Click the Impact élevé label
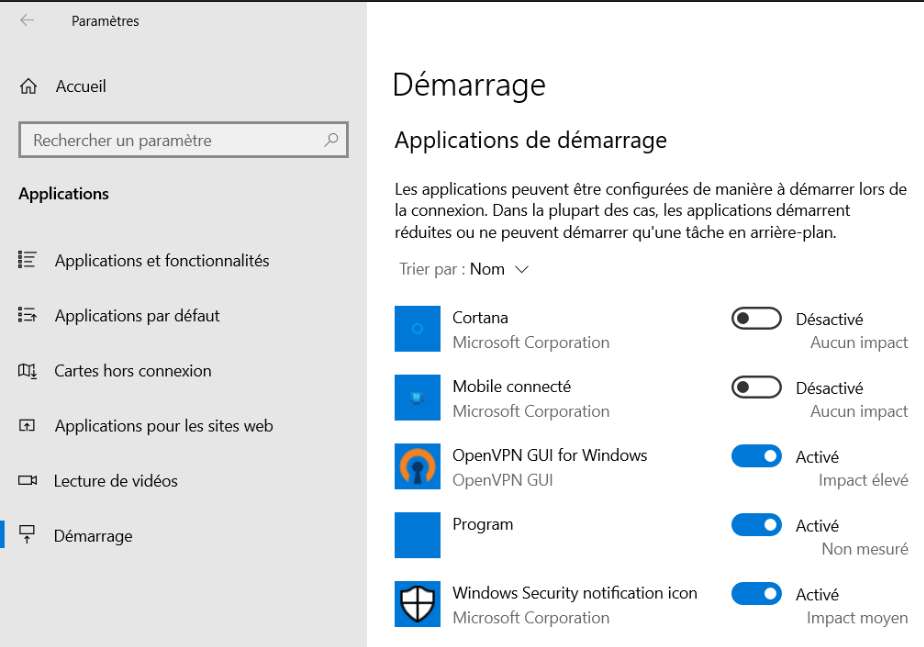Screen dimensions: 924x647 tap(863, 480)
